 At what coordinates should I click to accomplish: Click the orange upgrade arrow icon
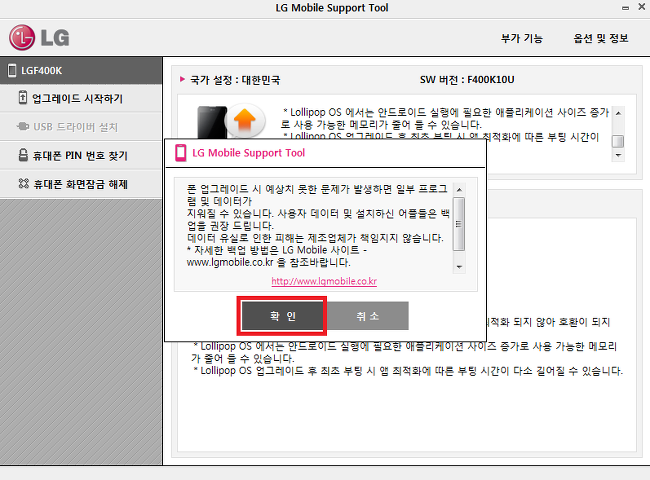(245, 120)
